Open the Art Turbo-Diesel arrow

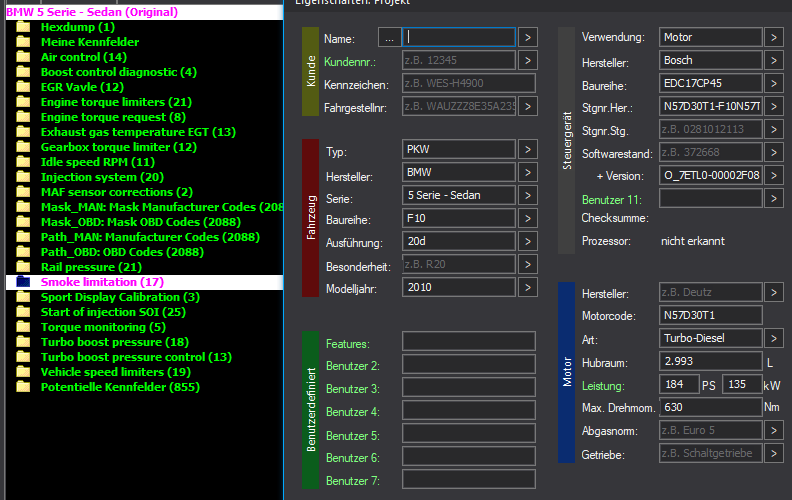click(x=774, y=338)
